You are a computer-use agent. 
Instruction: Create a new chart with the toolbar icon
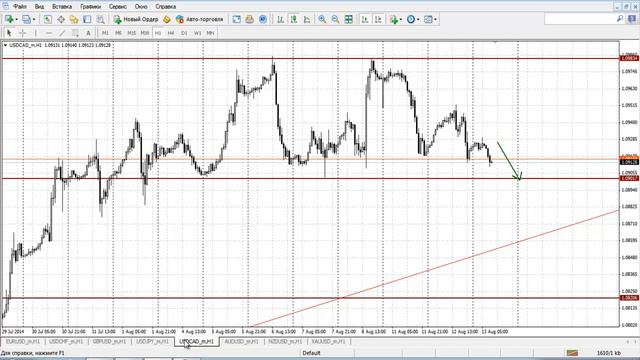coord(9,19)
